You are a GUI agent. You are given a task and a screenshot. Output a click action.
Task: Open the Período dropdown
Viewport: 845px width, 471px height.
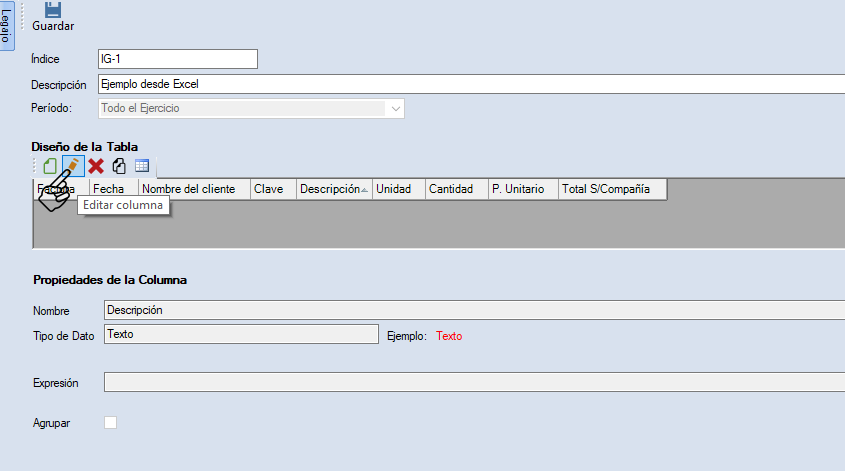[396, 108]
